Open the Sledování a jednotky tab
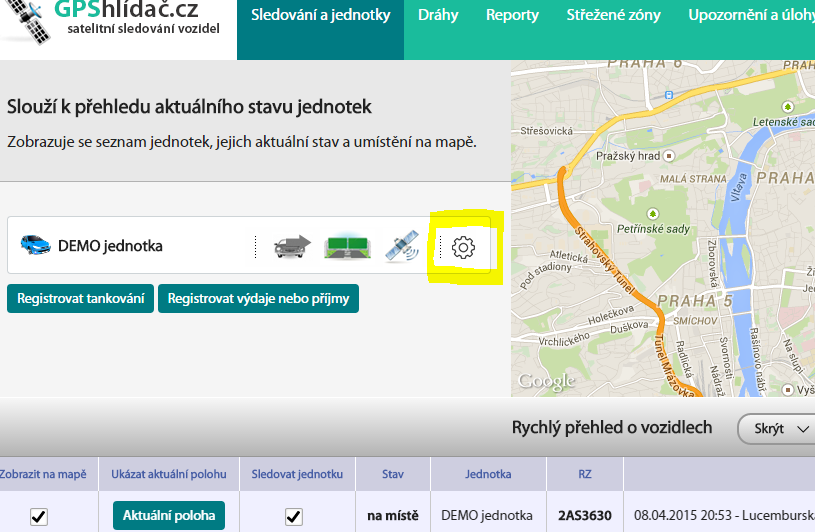Screen dimensions: 815x532 pyautogui.click(x=320, y=15)
